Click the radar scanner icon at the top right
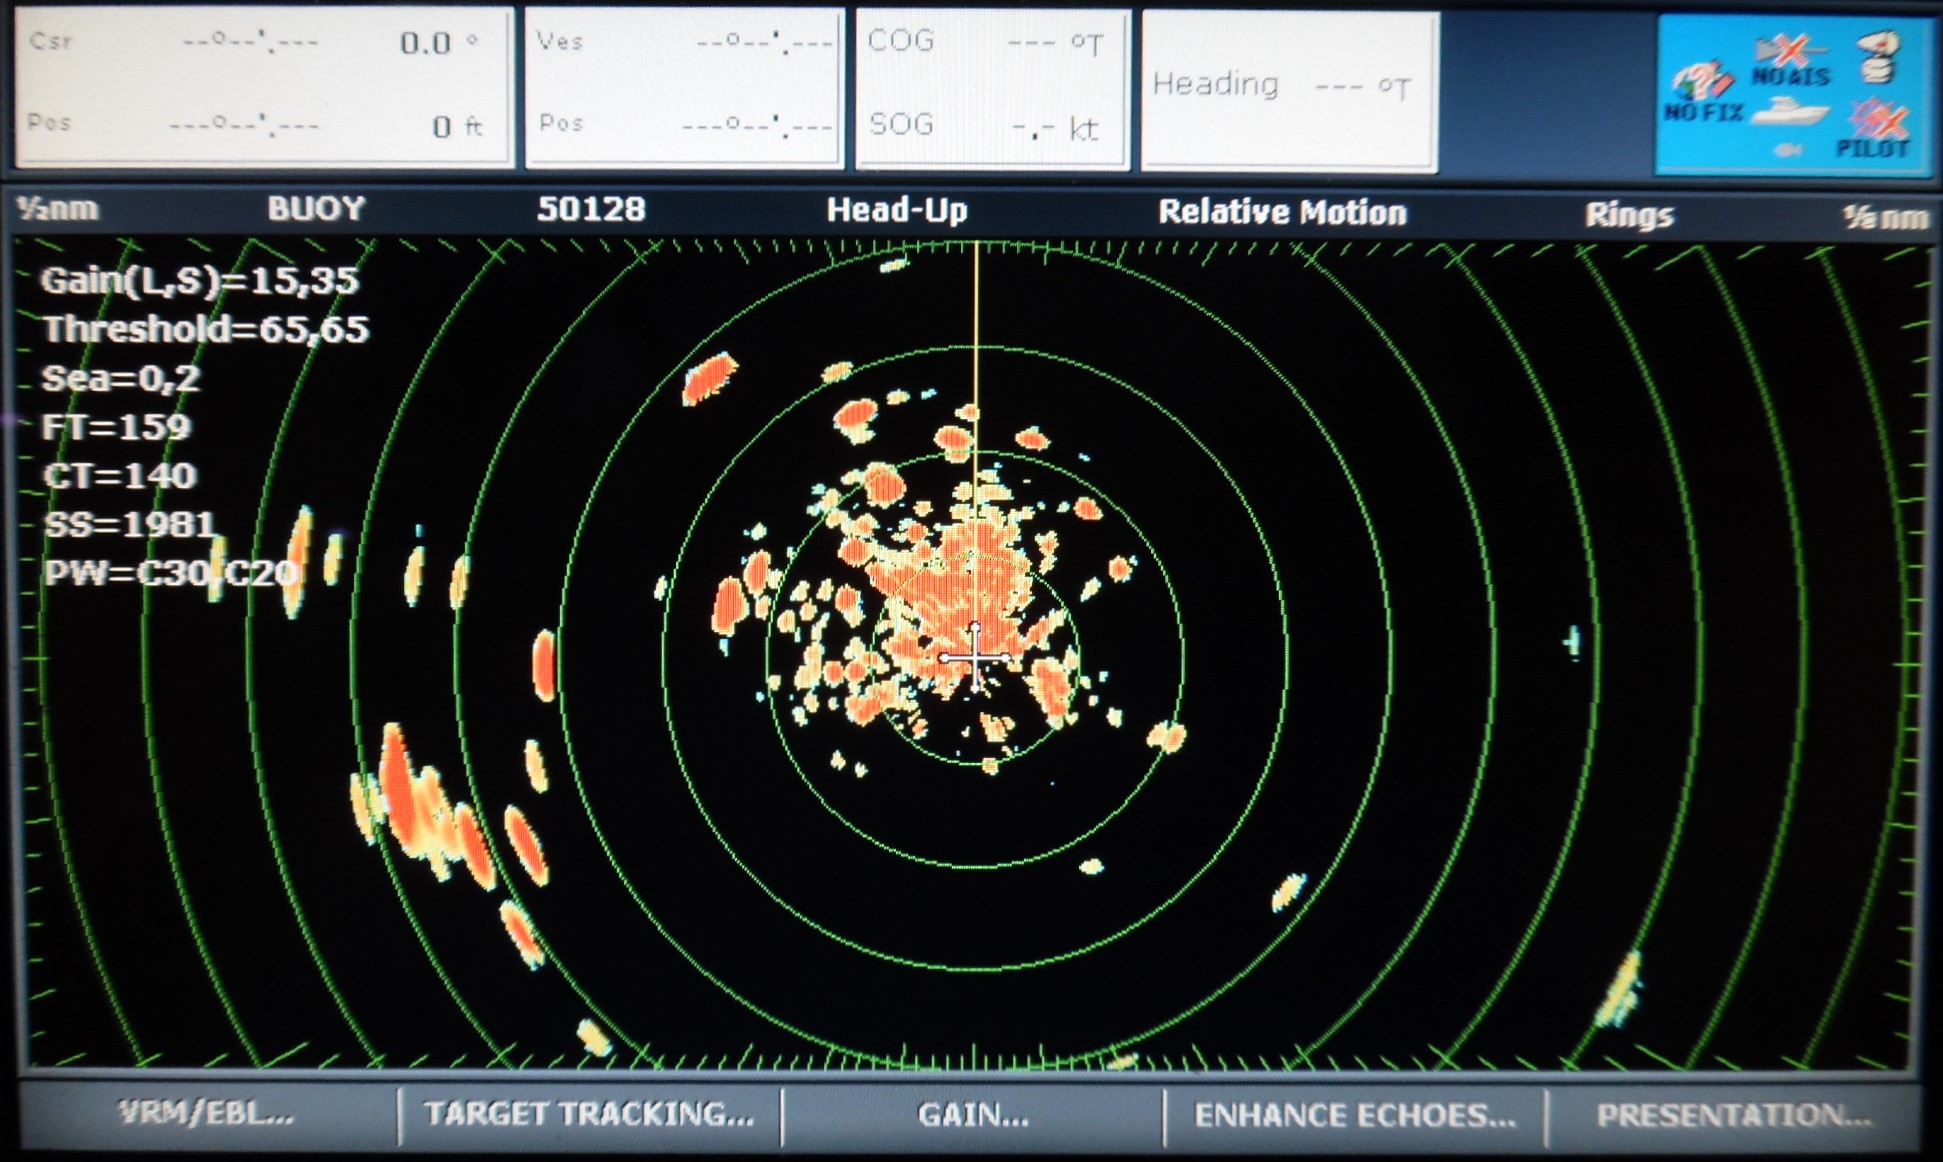The image size is (1943, 1162). pyautogui.click(x=1879, y=58)
